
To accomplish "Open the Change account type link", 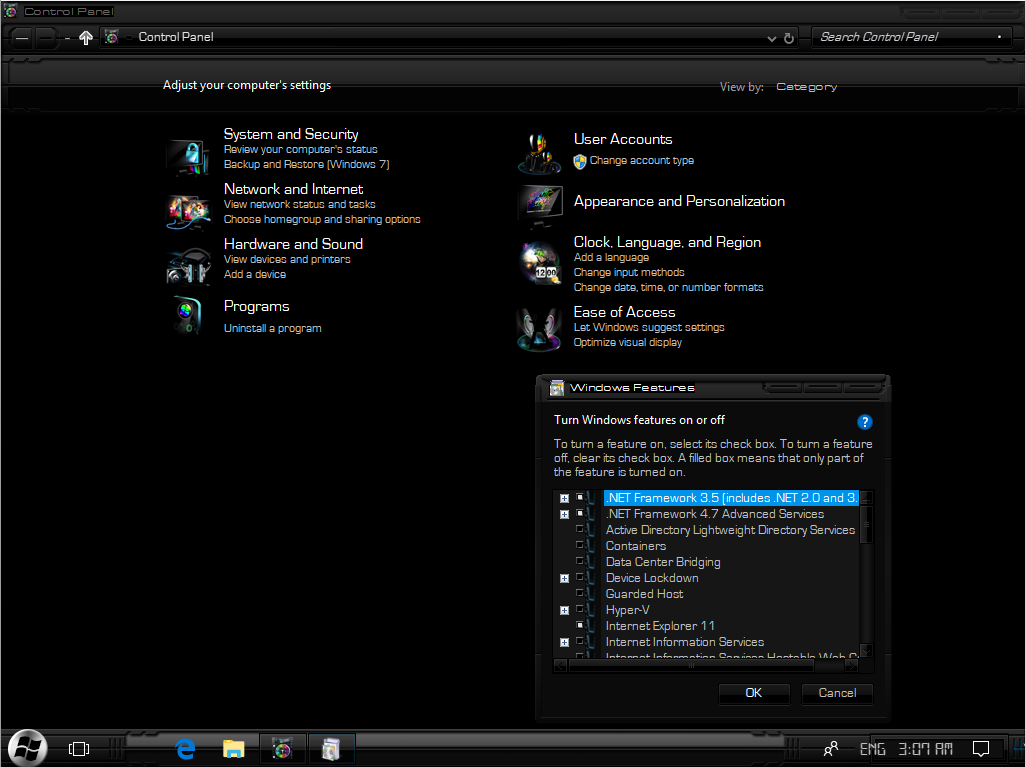I will [642, 161].
